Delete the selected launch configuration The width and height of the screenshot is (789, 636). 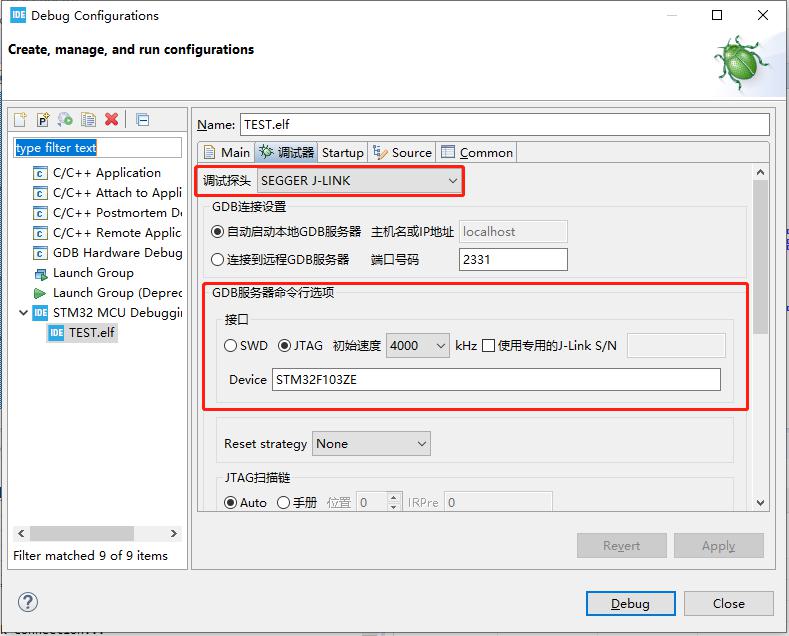pos(111,119)
